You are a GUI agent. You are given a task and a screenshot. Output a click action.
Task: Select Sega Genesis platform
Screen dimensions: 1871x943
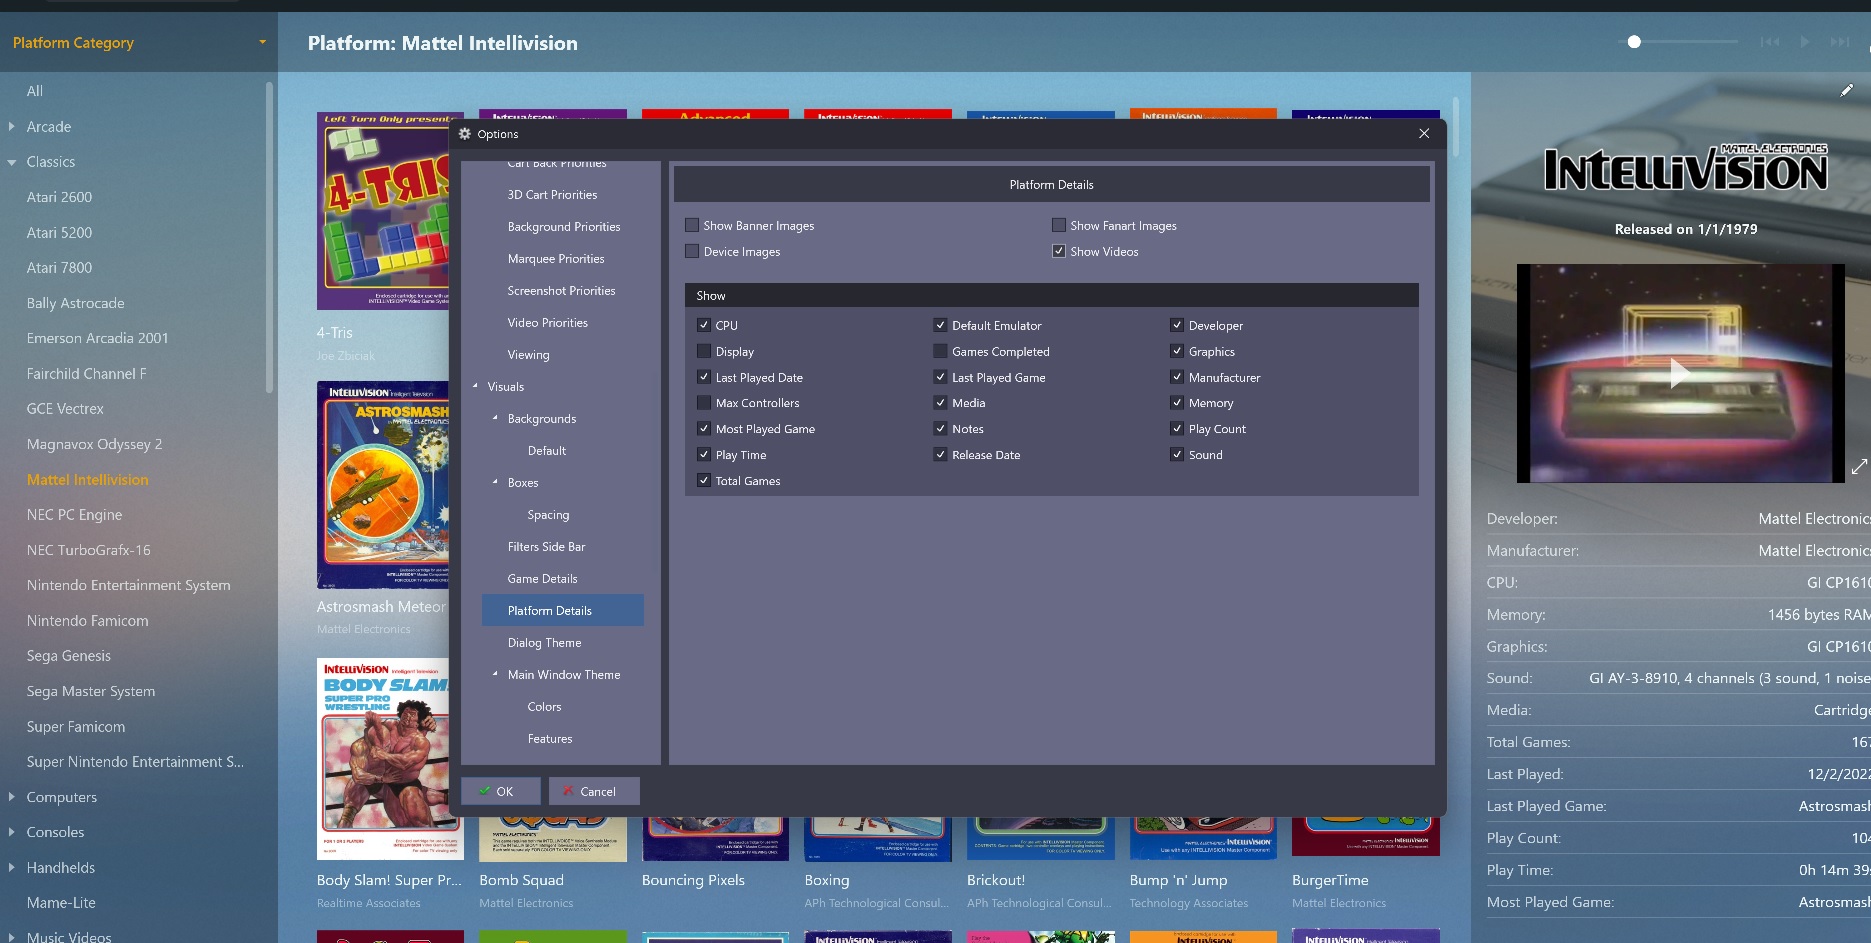pos(68,656)
